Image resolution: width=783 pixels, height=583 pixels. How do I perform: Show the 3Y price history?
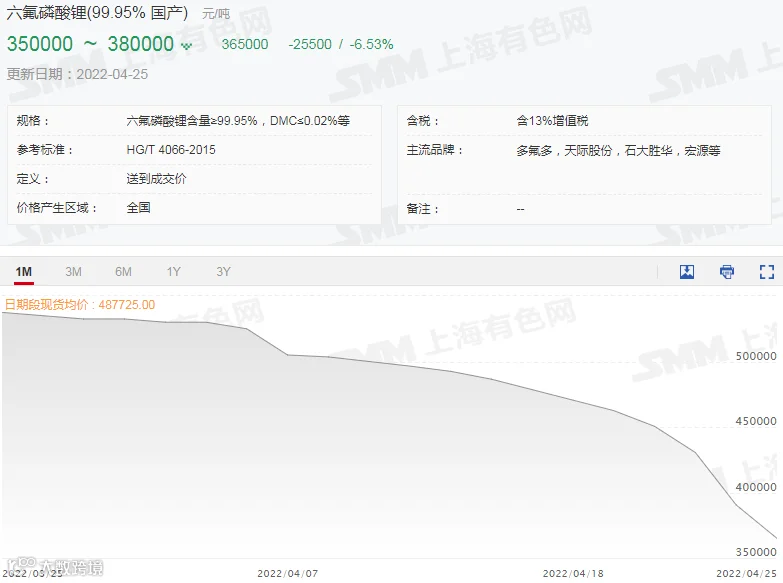tap(223, 272)
